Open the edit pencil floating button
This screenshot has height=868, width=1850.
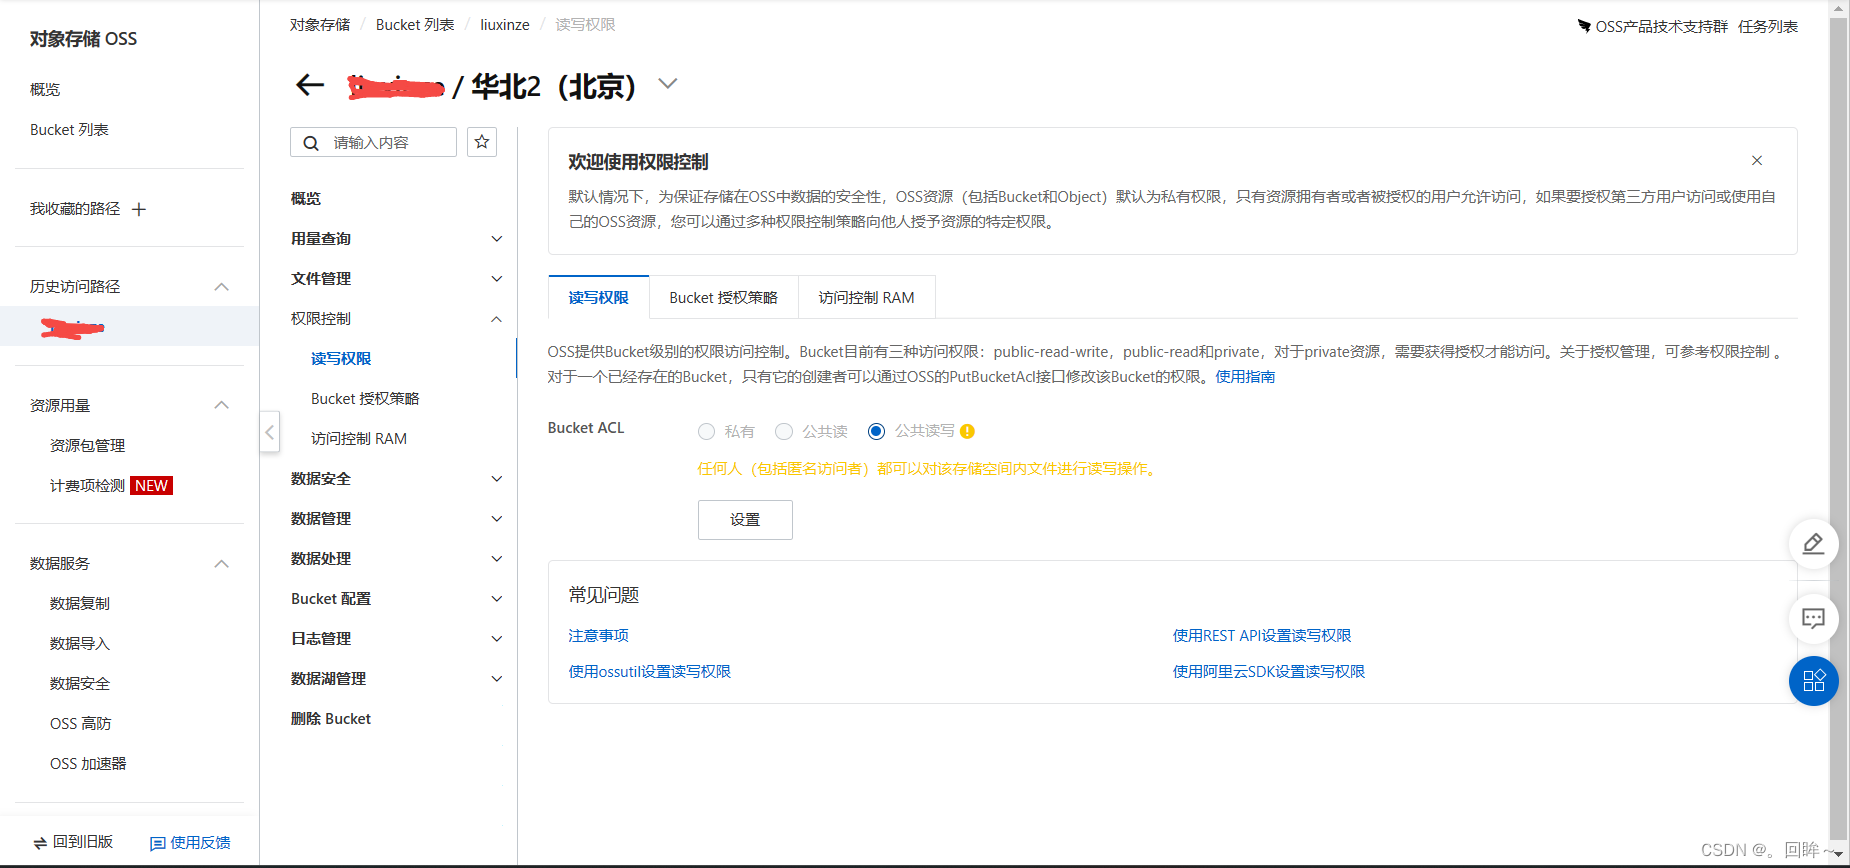[1813, 544]
